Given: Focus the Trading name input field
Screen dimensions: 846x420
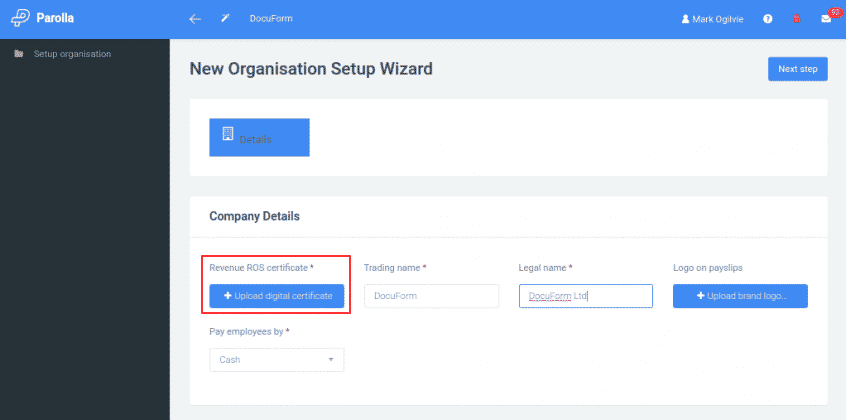Looking at the screenshot, I should click(431, 296).
